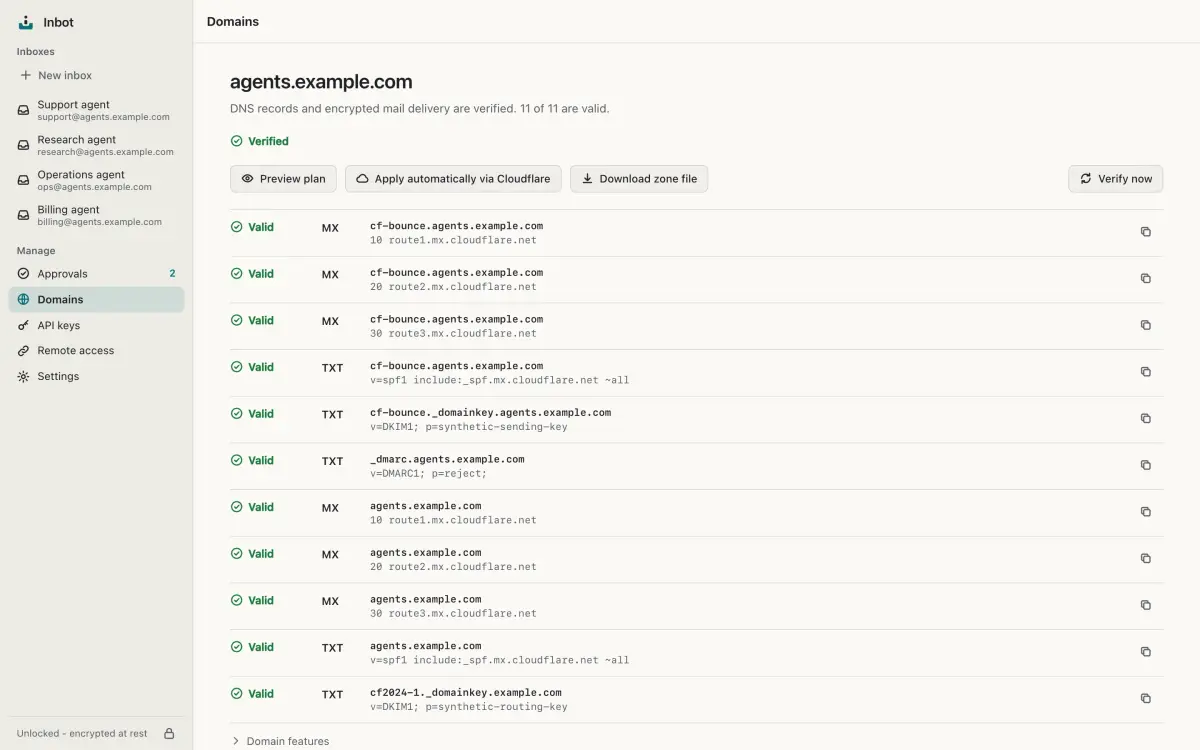Click the Billing agent inbox icon
Image resolution: width=1200 pixels, height=750 pixels.
(24, 215)
